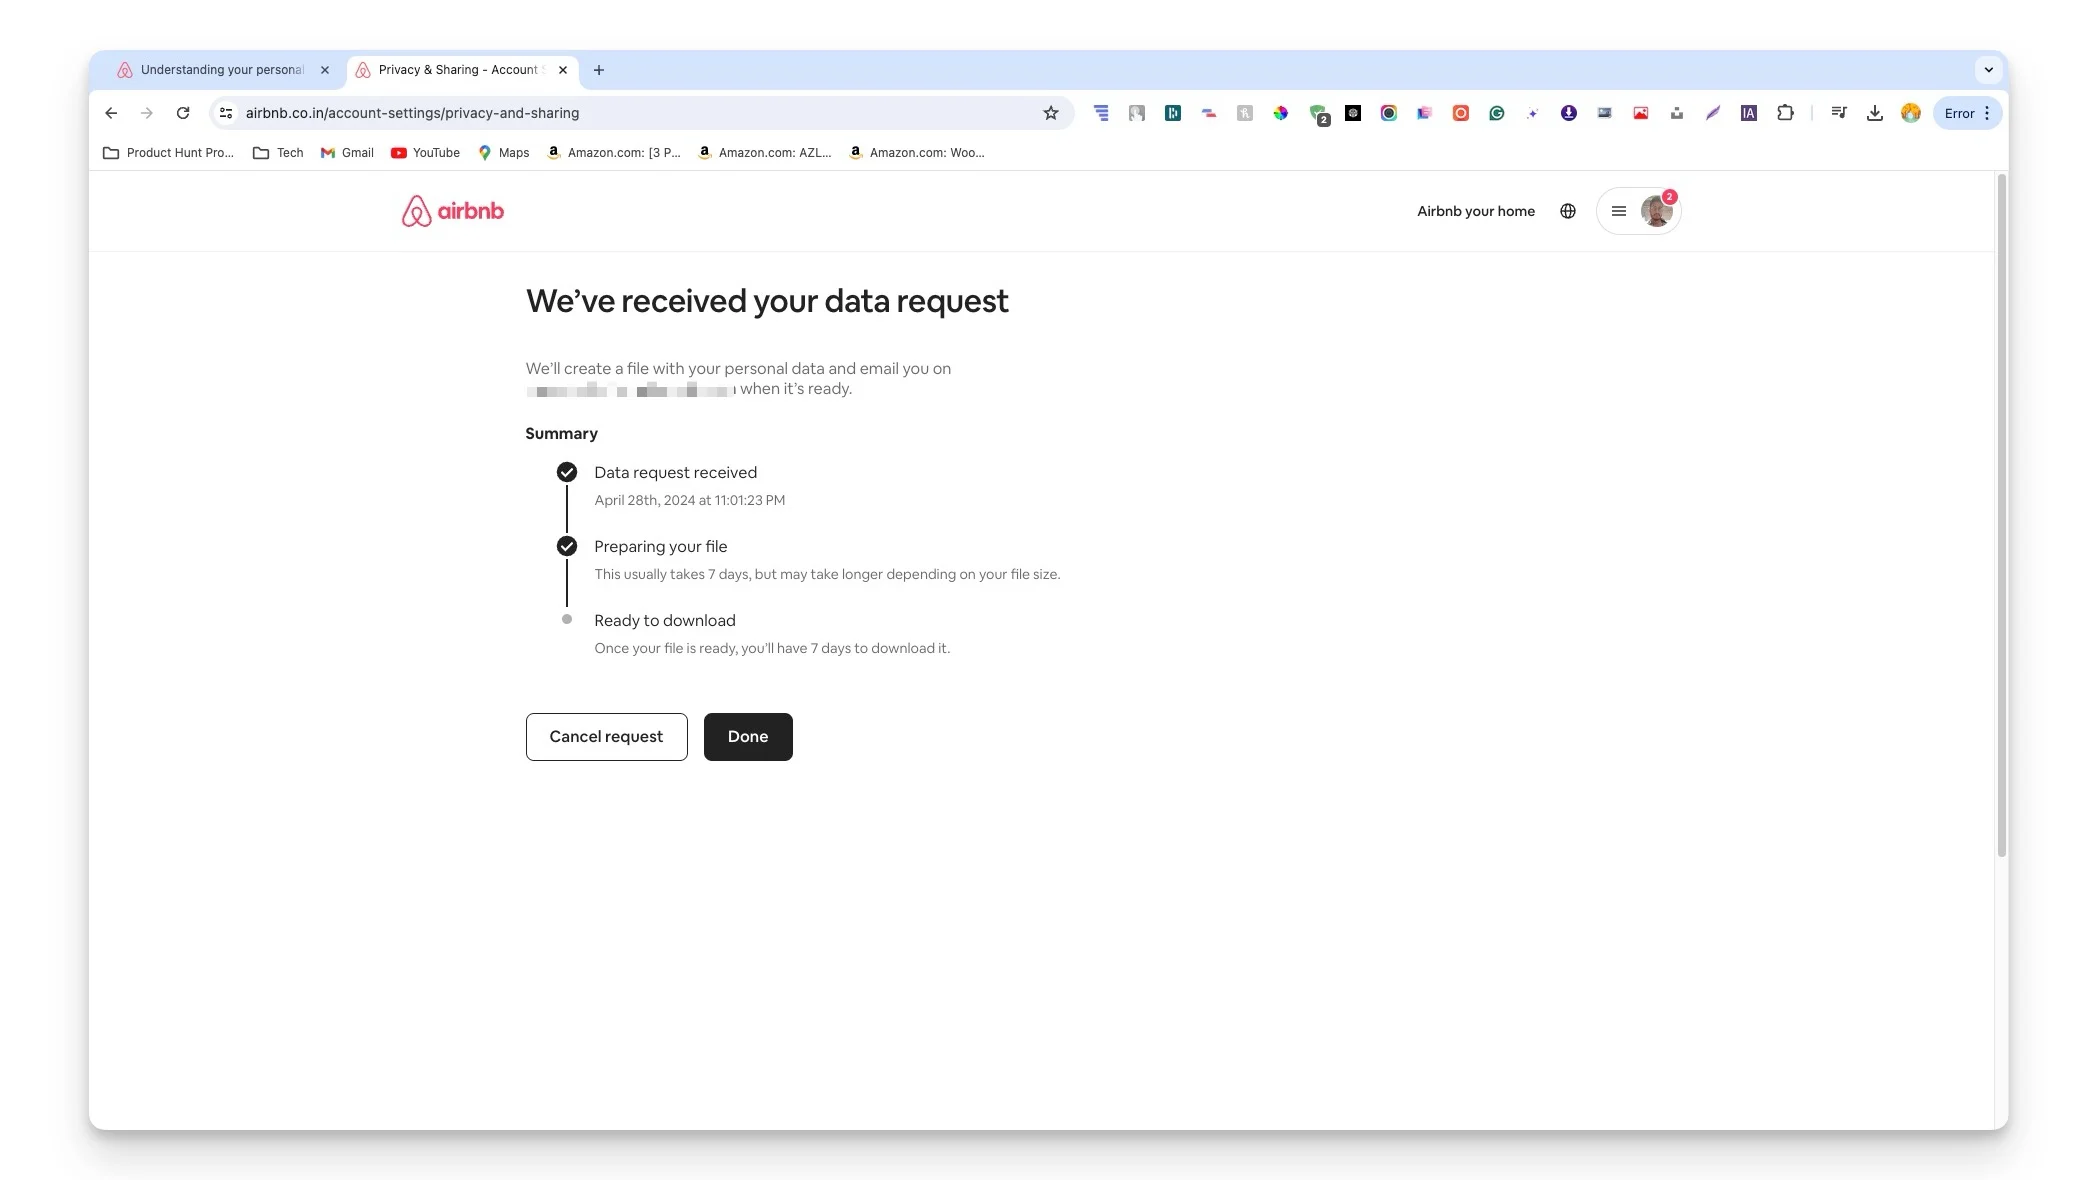The height and width of the screenshot is (1180, 2097).
Task: Select the 'Understanding your persona' browser tab
Action: 223,69
